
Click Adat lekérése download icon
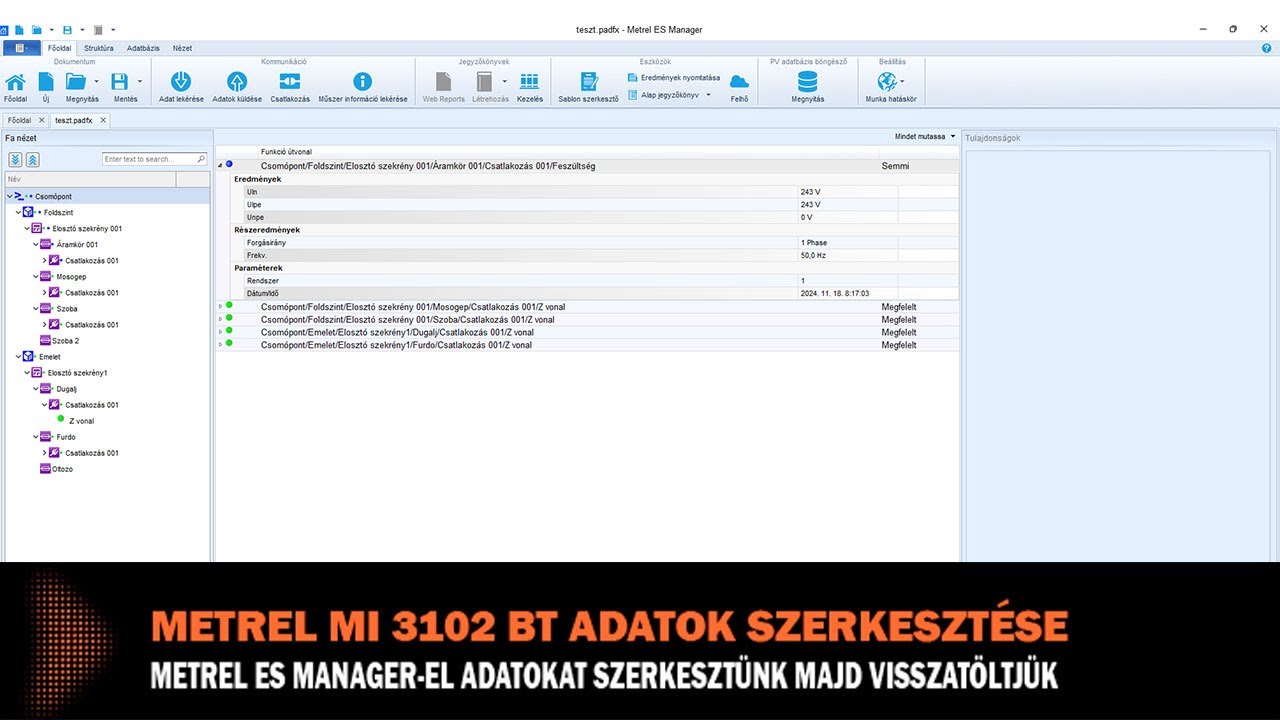(x=181, y=82)
